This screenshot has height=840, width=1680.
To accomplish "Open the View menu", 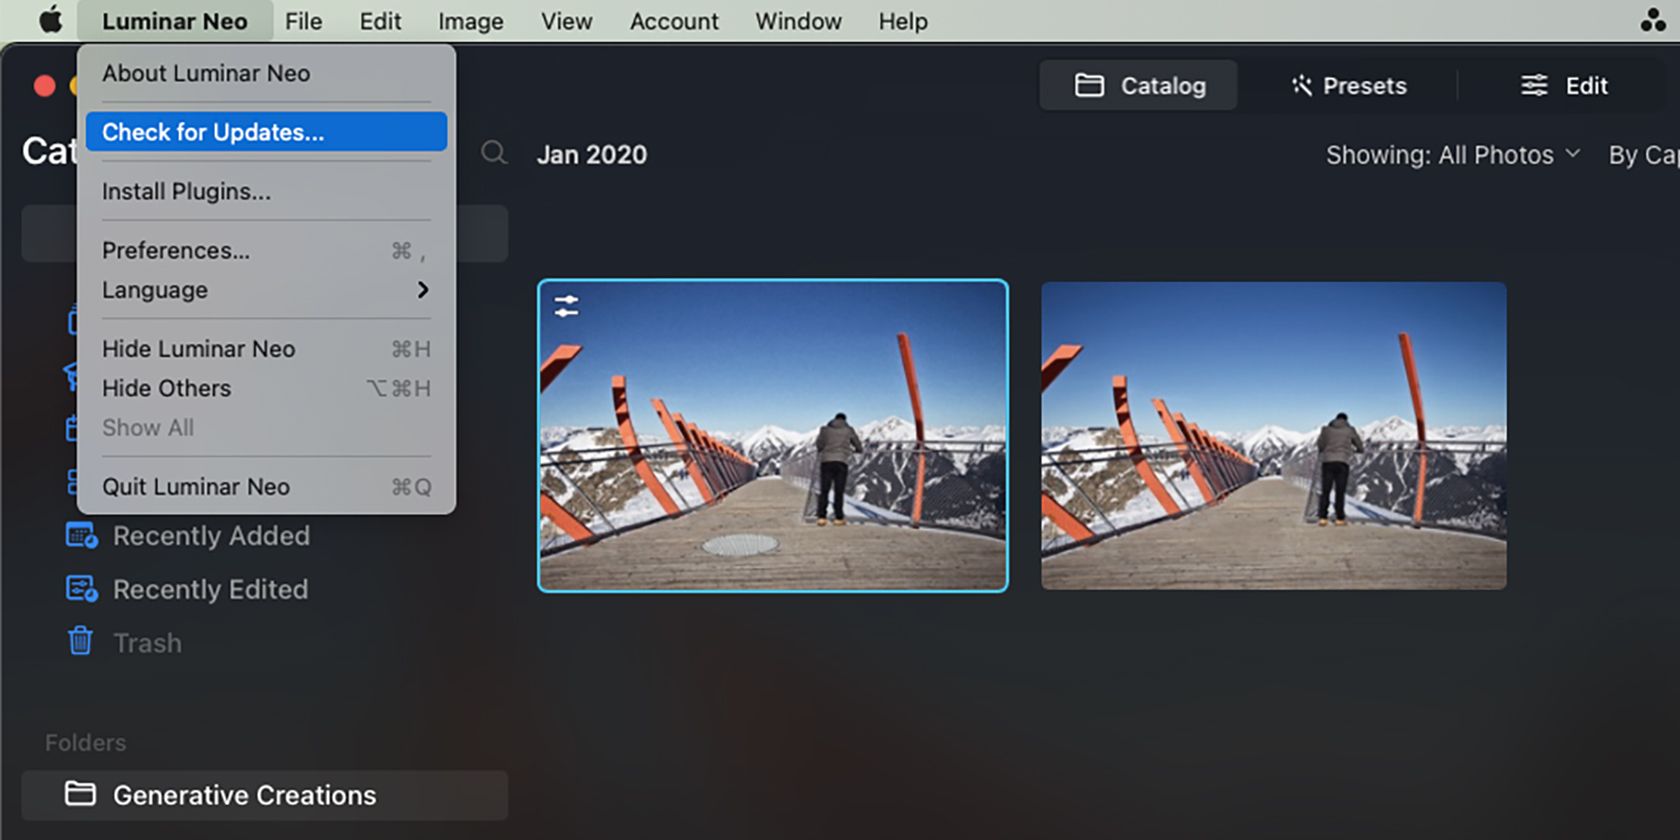I will click(567, 21).
